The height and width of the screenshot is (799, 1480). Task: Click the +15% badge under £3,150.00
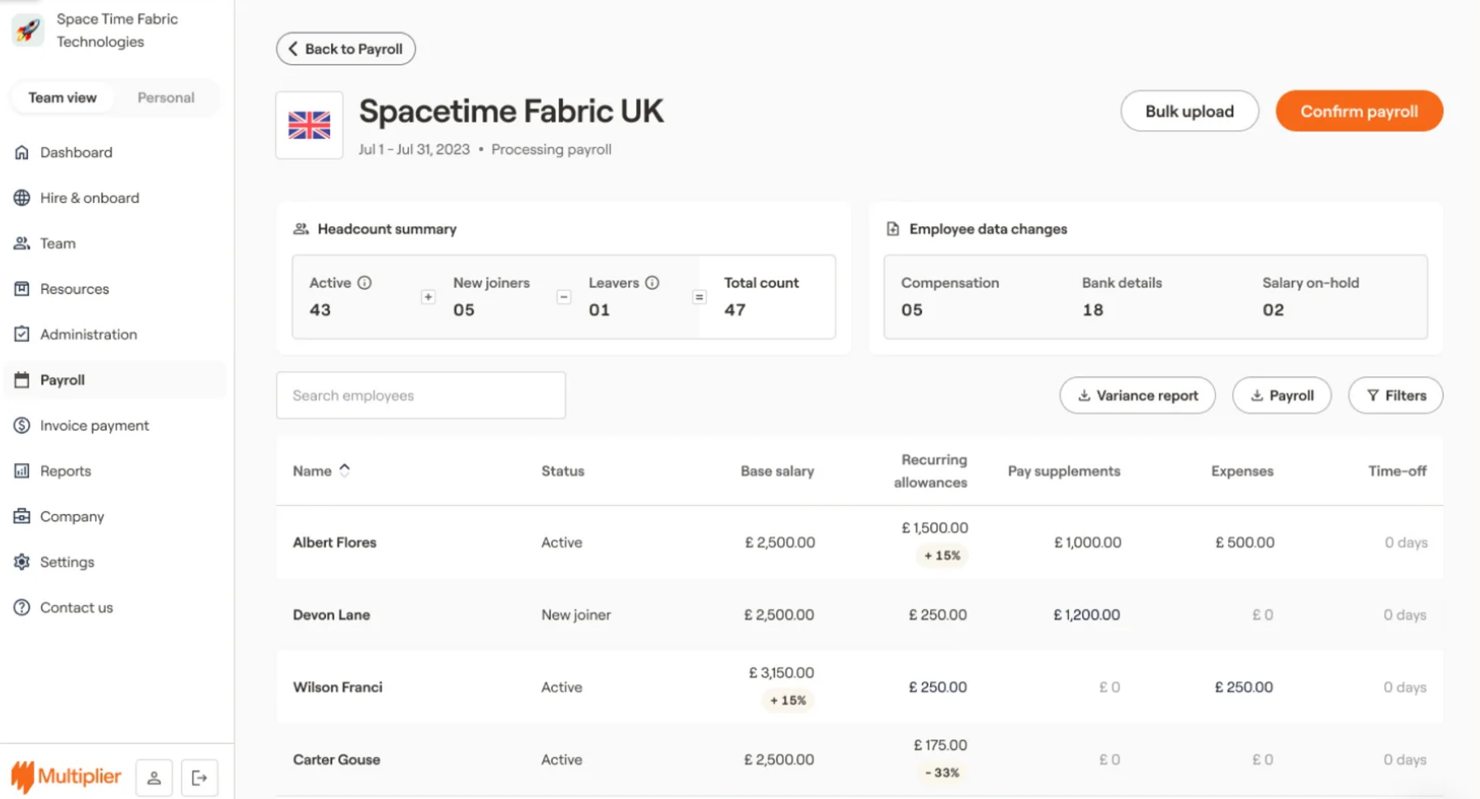pyautogui.click(x=788, y=701)
